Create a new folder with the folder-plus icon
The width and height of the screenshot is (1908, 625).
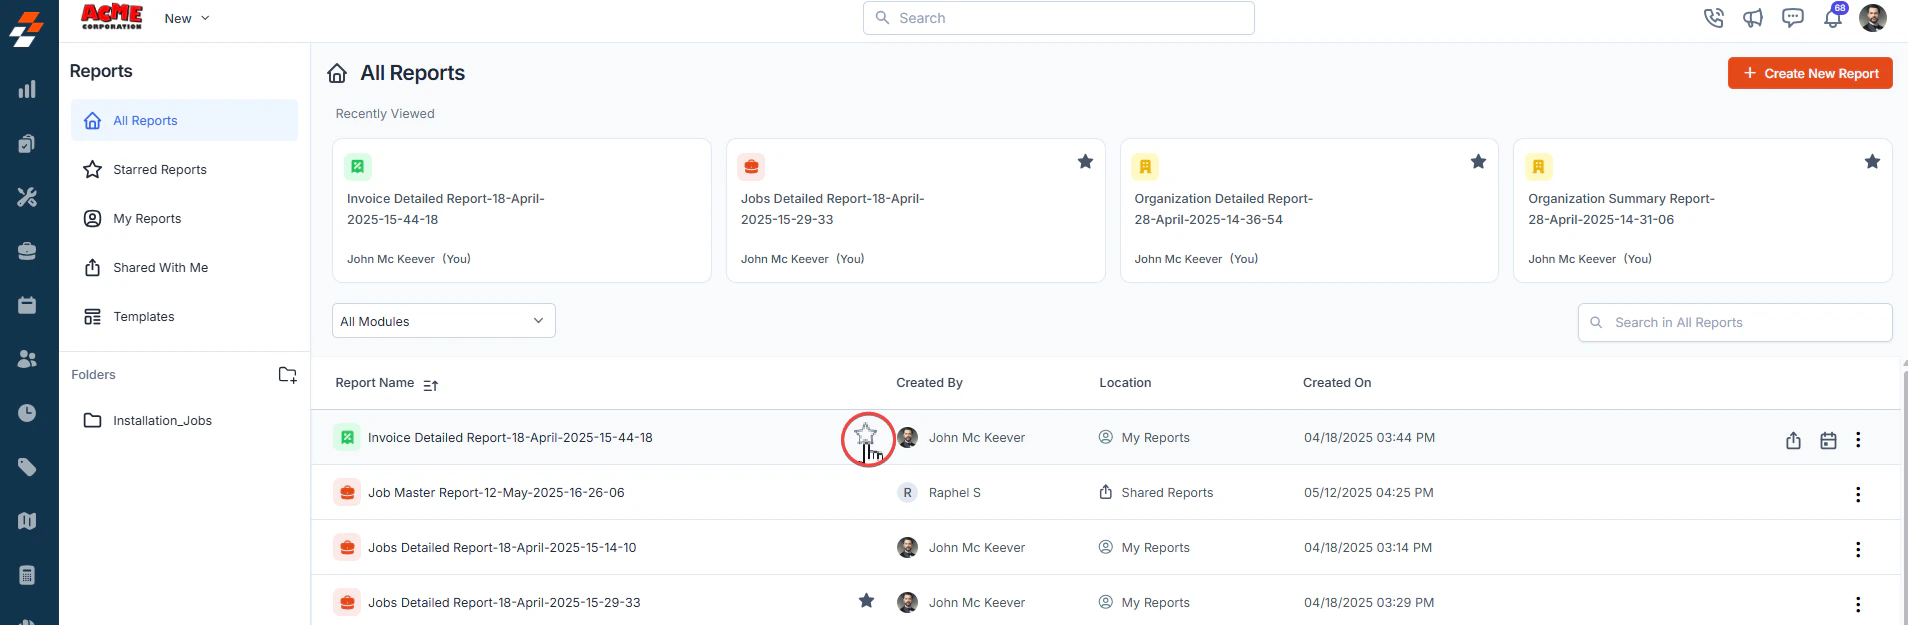[287, 375]
